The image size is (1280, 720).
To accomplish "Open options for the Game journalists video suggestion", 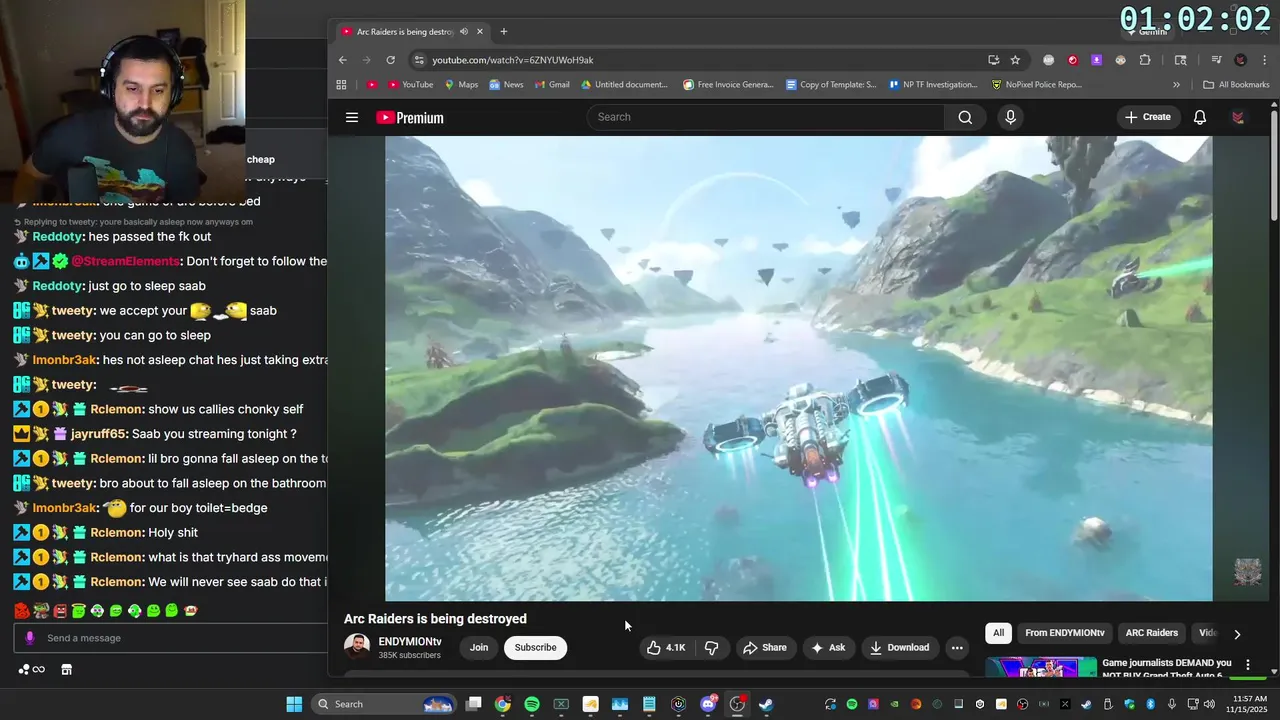I will 1248,664.
